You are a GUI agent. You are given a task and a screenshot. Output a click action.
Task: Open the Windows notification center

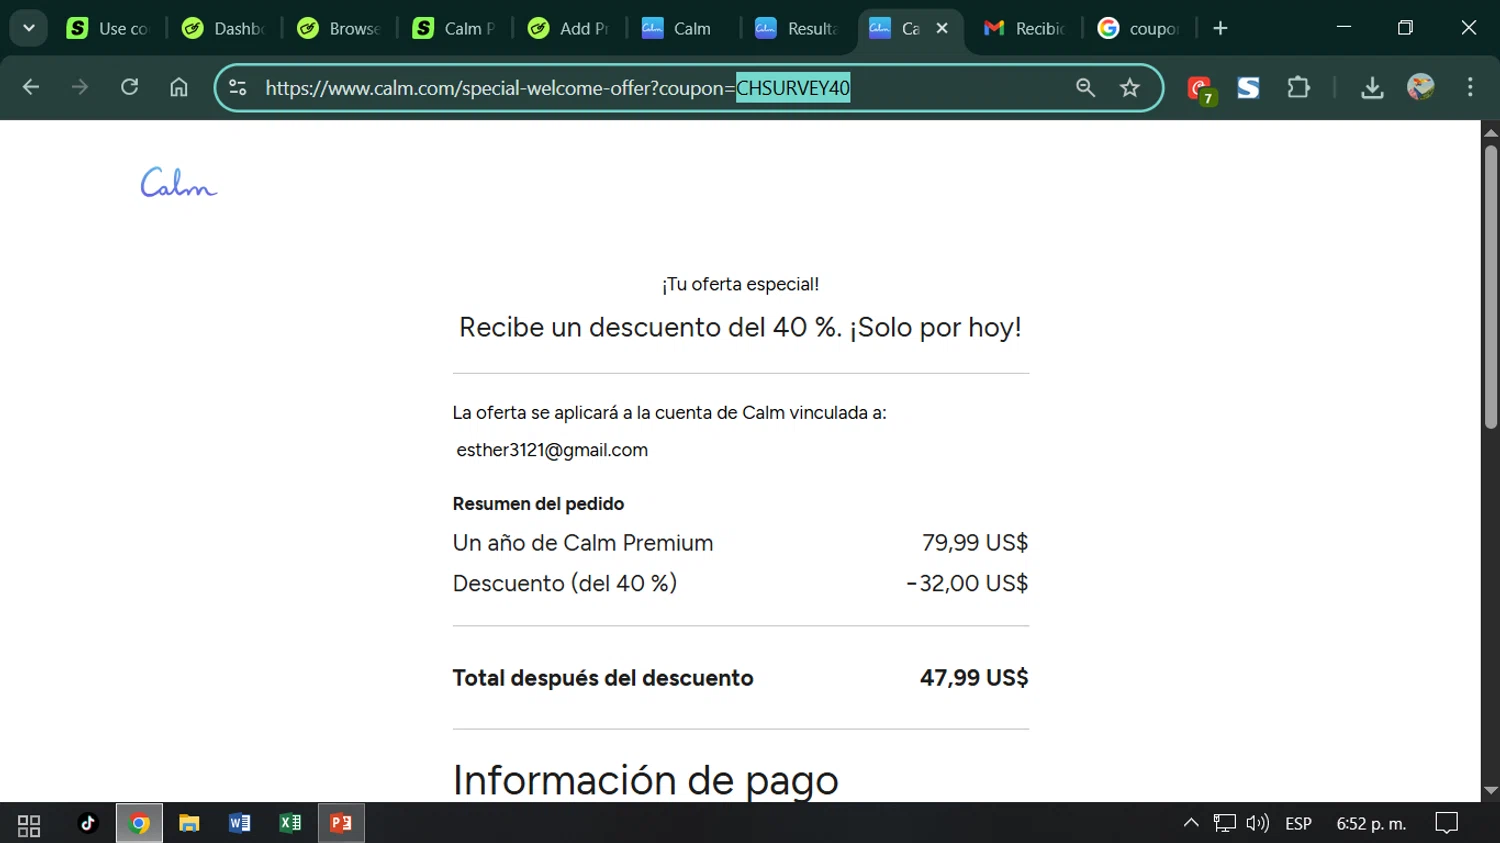pyautogui.click(x=1446, y=823)
